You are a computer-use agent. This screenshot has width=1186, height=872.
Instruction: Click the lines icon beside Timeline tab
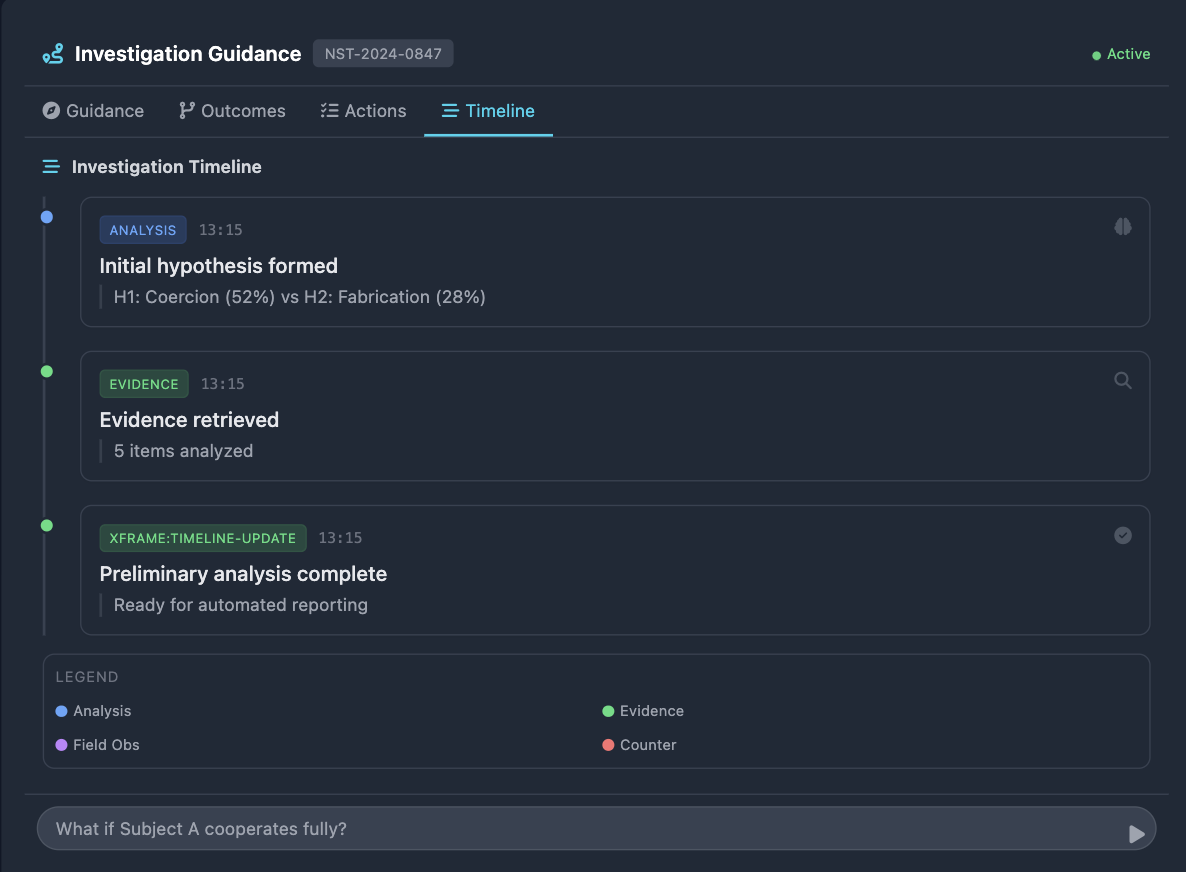point(450,110)
